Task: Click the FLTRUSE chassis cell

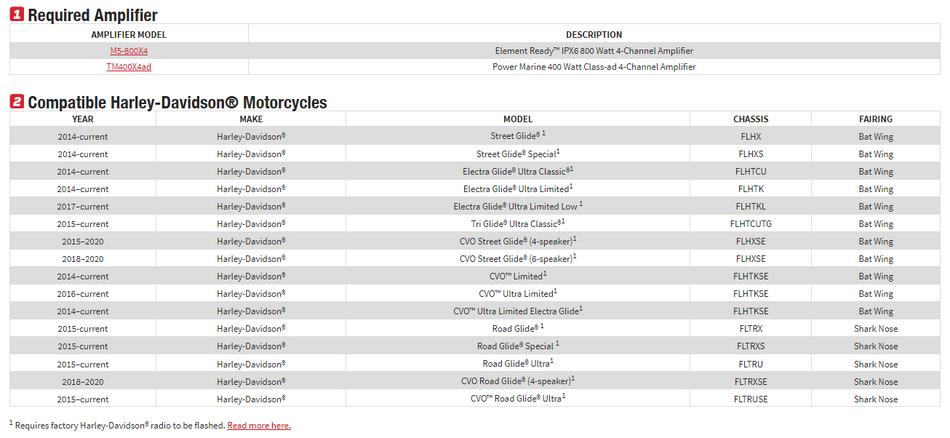Action: click(751, 399)
